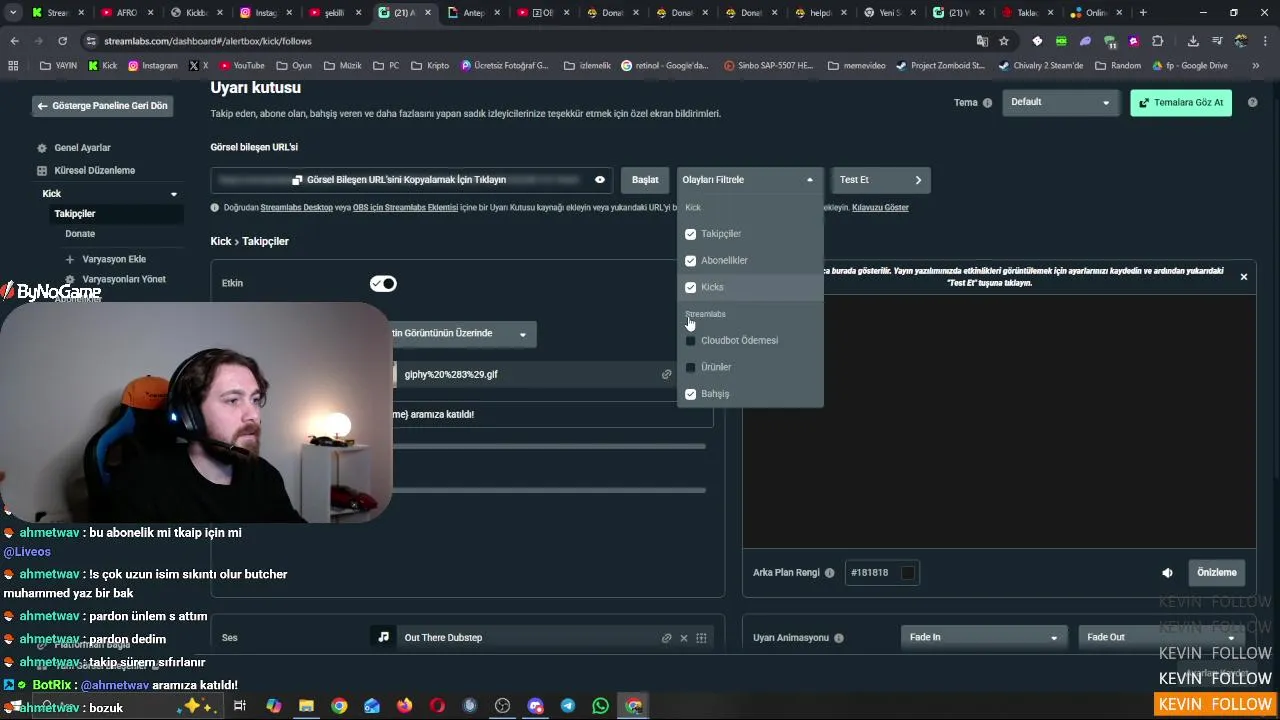Collapse Kick section in sidebar
Screen dimensions: 1280x720
tap(174, 194)
